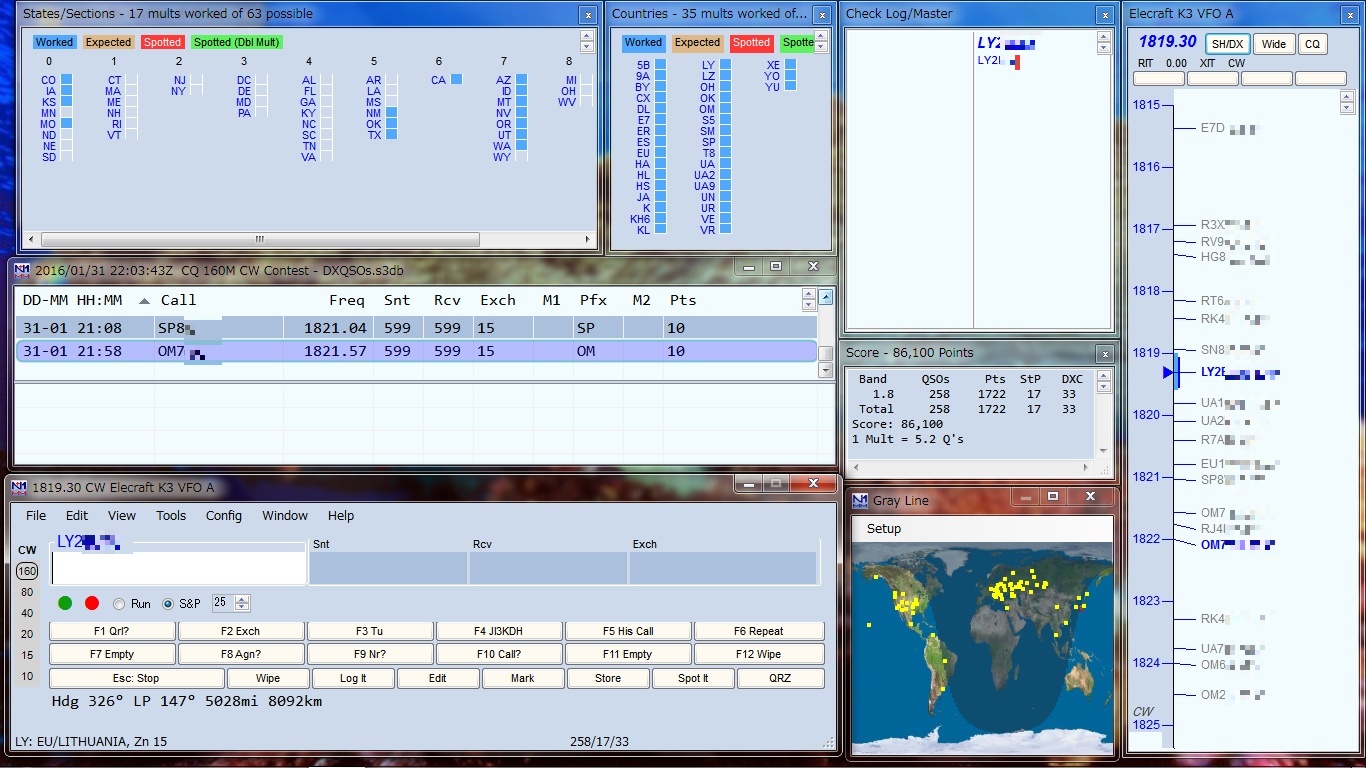Click the Gray Line window title icon

coord(860,500)
